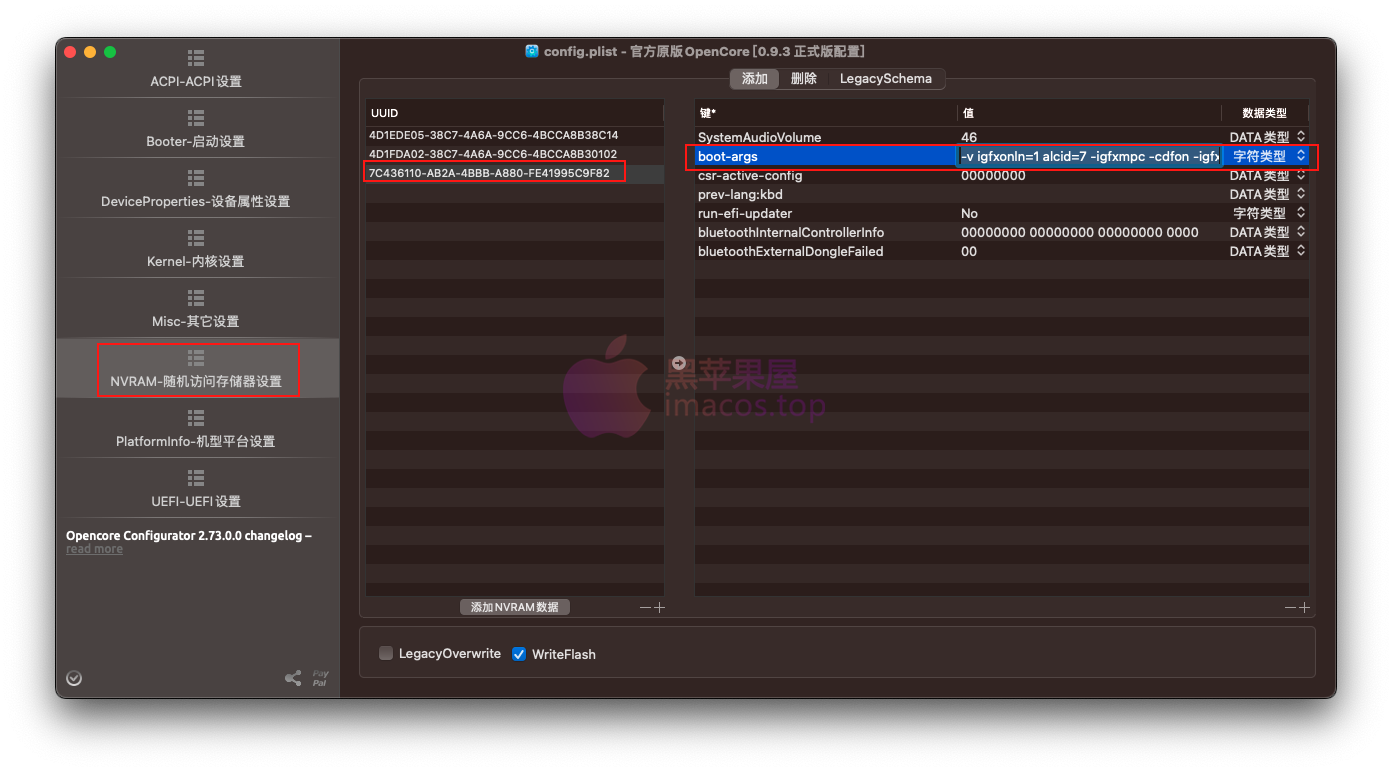Open data type dropdown for SystemAudioVolume
Screen dimensions: 1392x772
click(x=1300, y=137)
